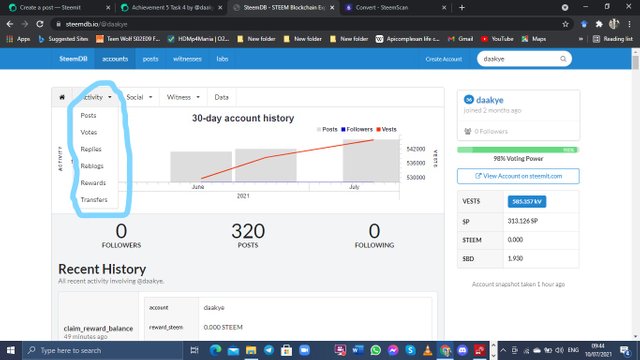Open the Reading list
The width and height of the screenshot is (640, 360).
[x=613, y=39]
